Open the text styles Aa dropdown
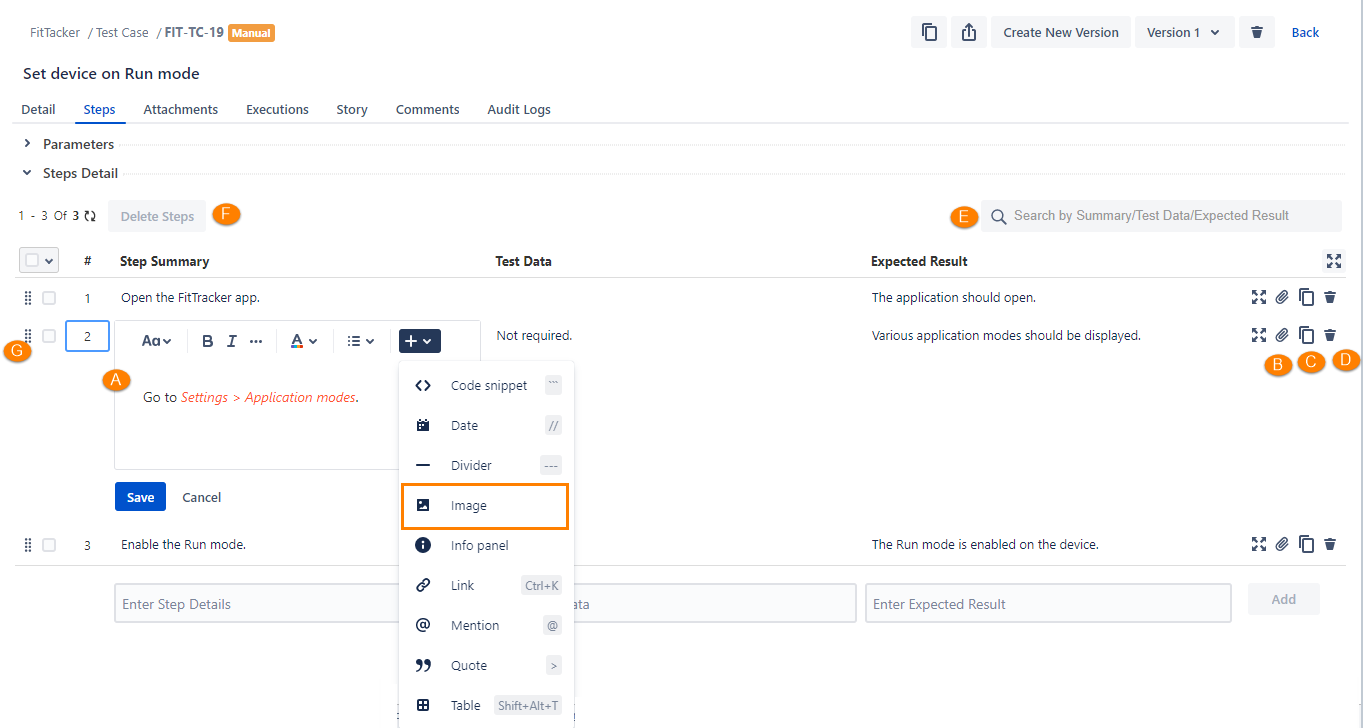The image size is (1363, 728). point(157,341)
